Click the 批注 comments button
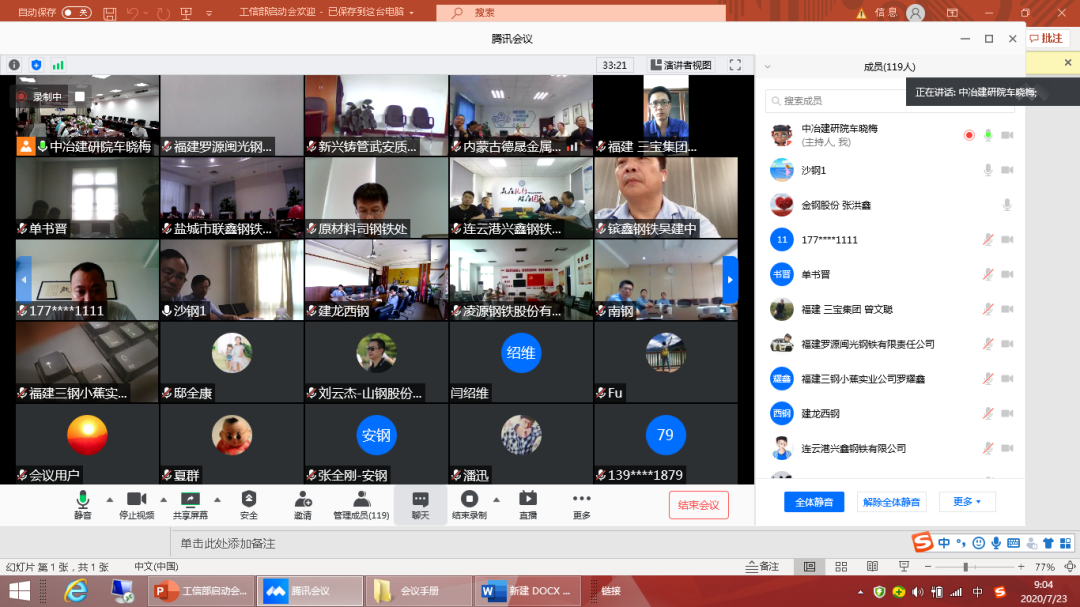Image resolution: width=1080 pixels, height=607 pixels. point(1046,39)
